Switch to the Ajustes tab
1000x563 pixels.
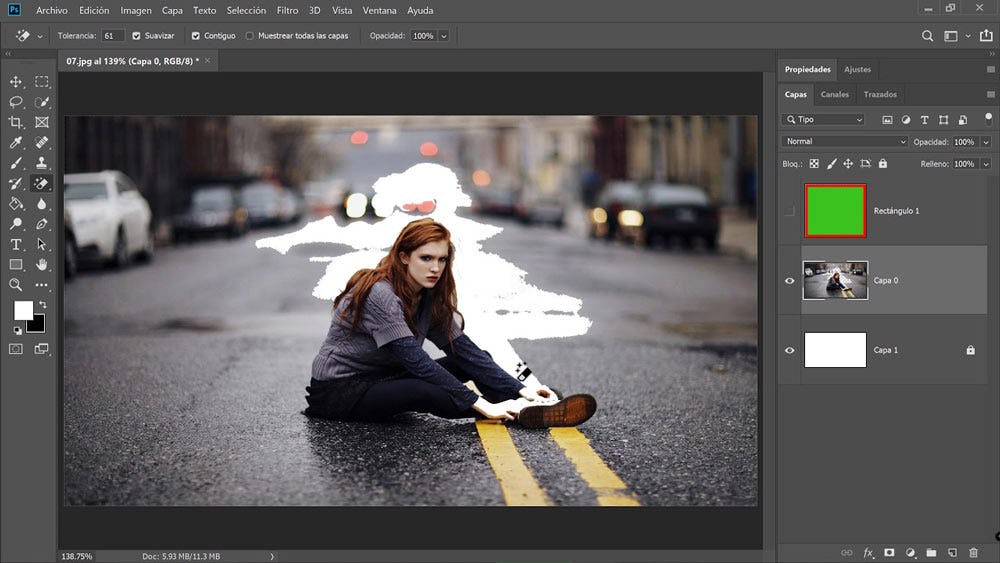pyautogui.click(x=857, y=69)
